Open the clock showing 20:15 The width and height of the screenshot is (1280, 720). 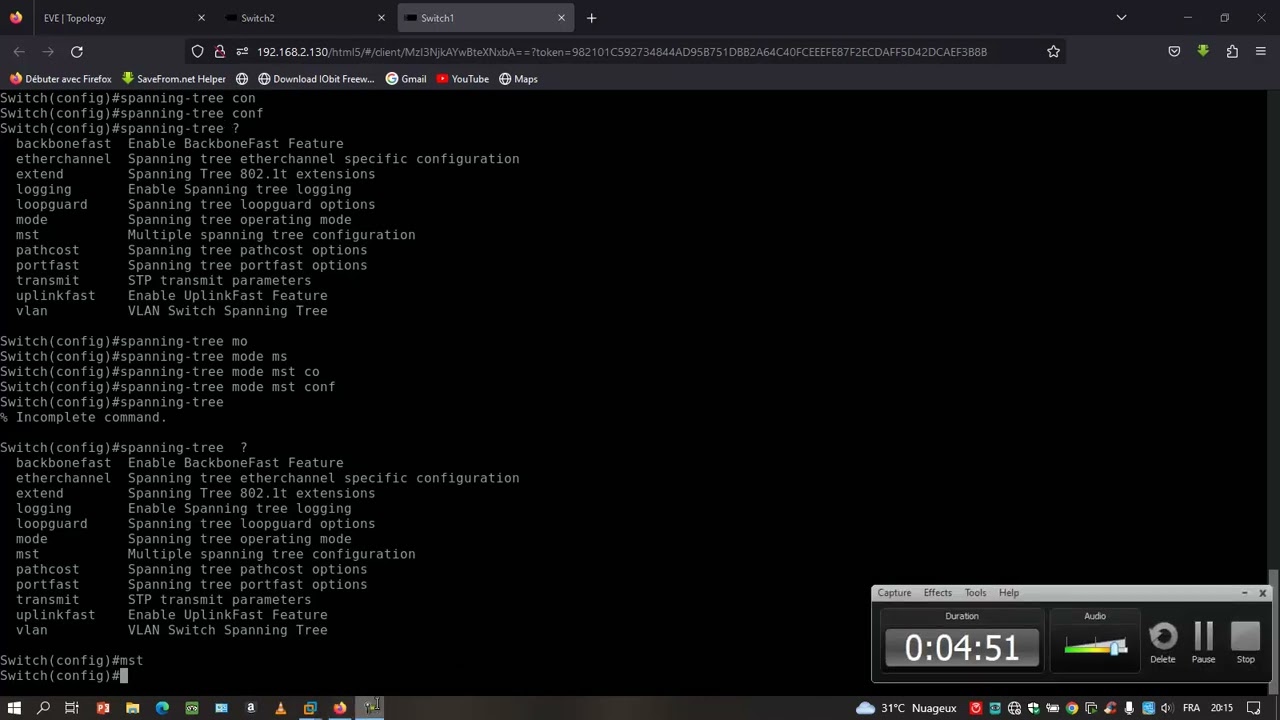tap(1222, 708)
